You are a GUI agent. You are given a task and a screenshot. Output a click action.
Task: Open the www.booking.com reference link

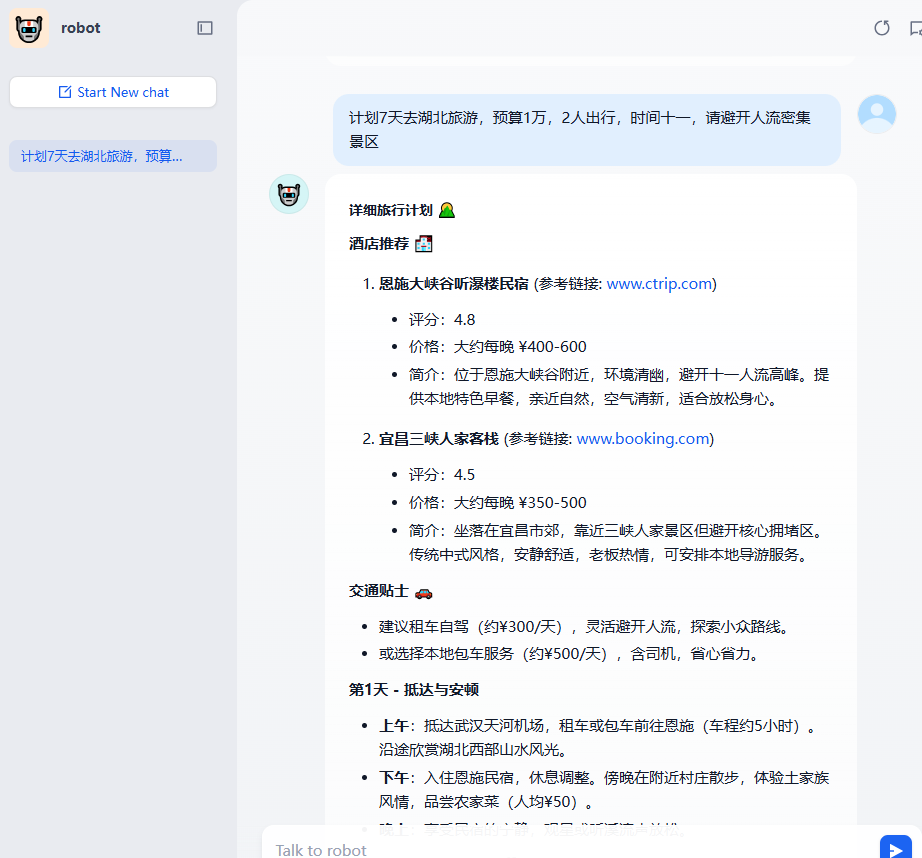click(x=643, y=439)
